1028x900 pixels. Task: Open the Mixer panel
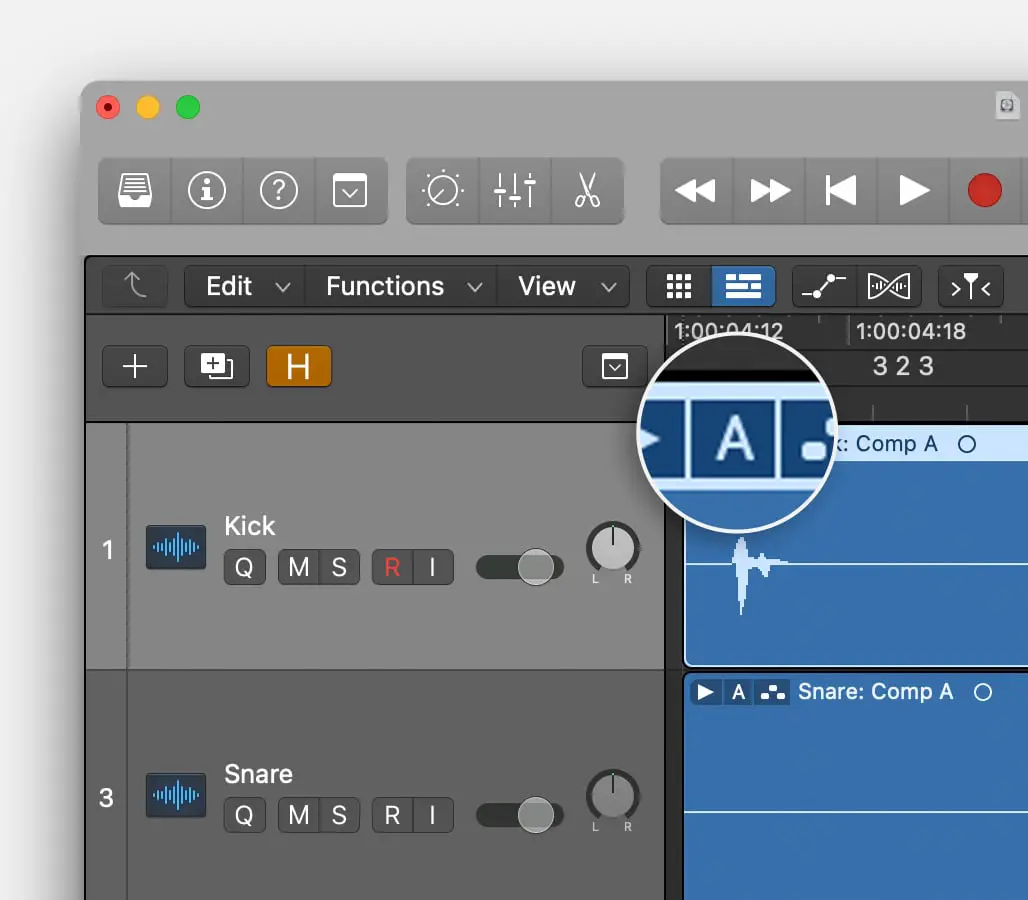[515, 190]
